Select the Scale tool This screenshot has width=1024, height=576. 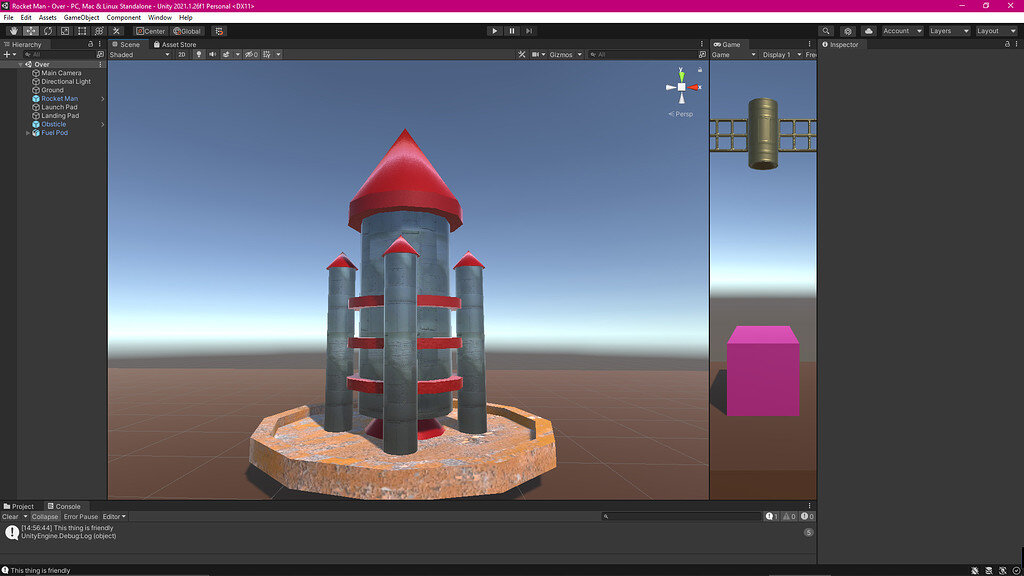(x=63, y=31)
